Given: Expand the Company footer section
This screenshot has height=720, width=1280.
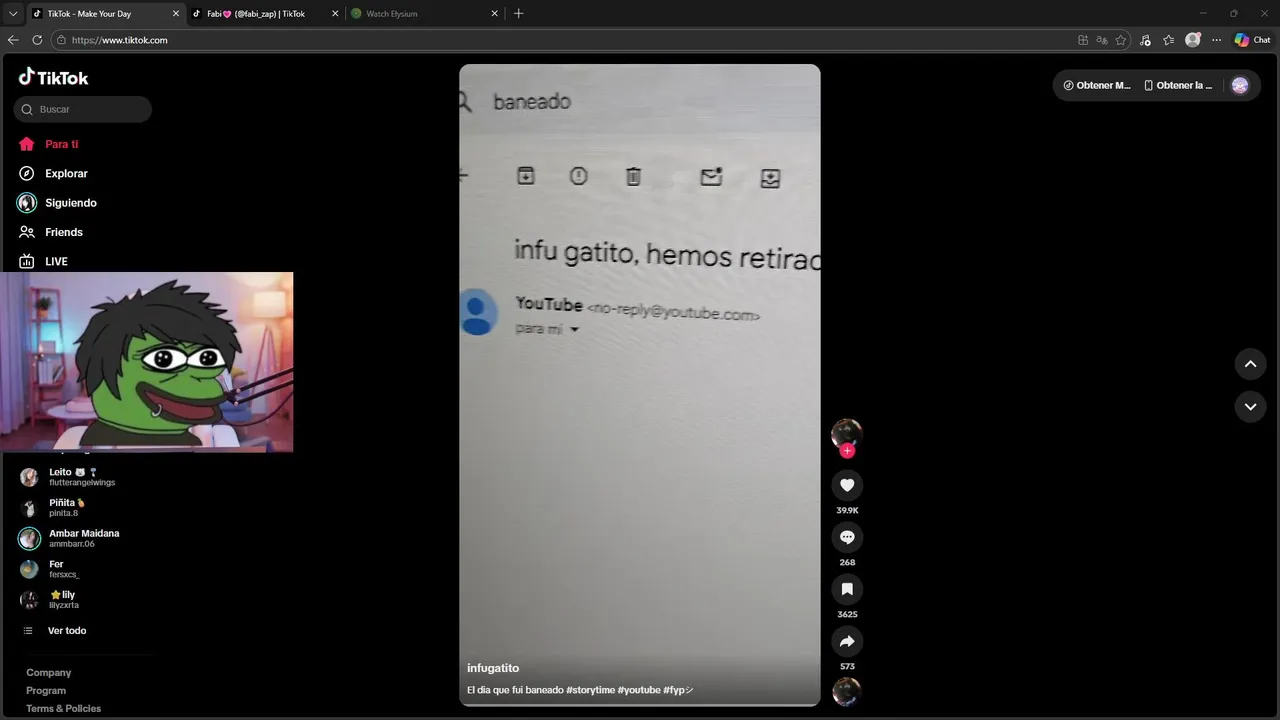Looking at the screenshot, I should pyautogui.click(x=48, y=673).
